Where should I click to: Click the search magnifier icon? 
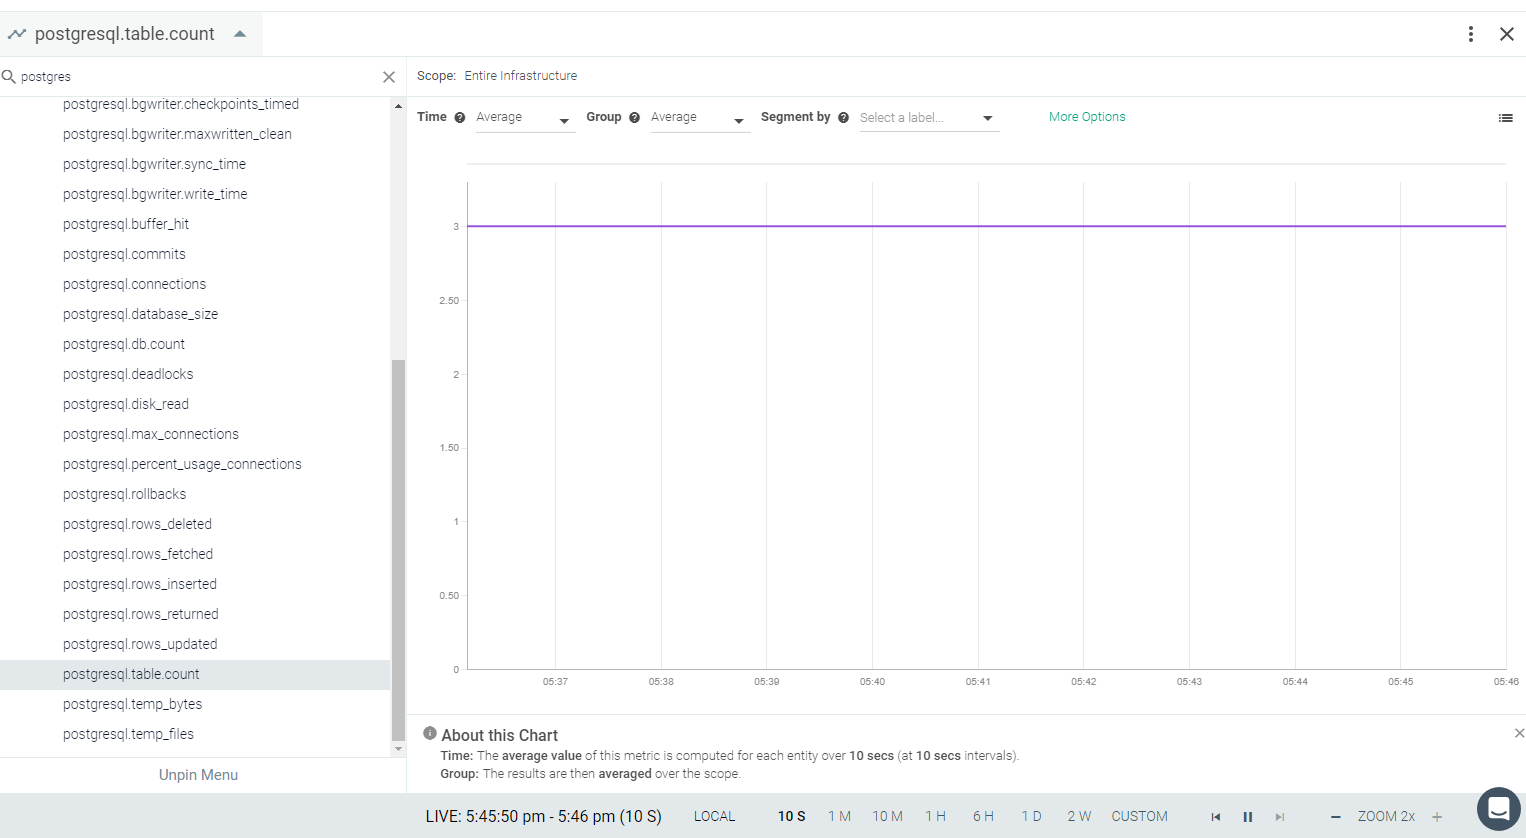[9, 76]
